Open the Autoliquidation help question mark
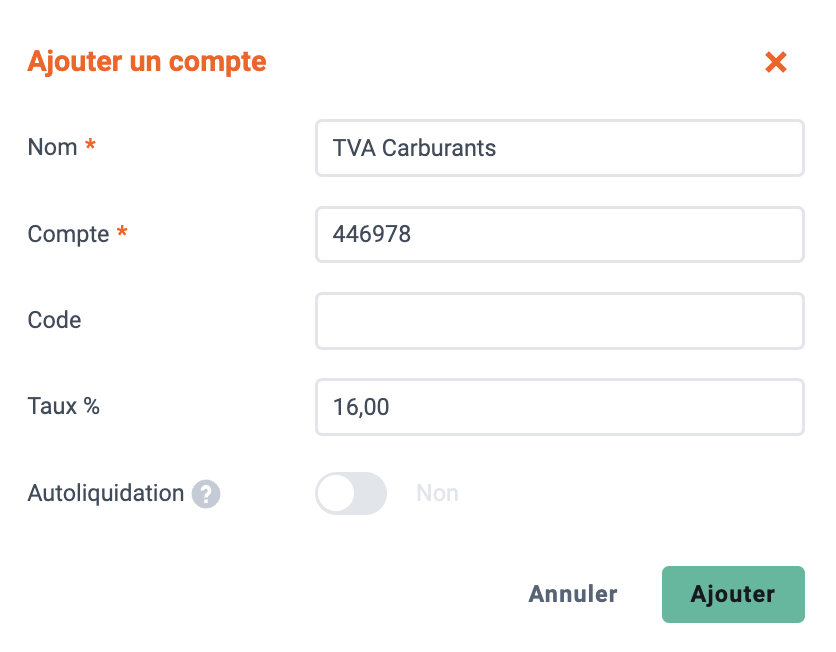836x652 pixels. click(206, 494)
